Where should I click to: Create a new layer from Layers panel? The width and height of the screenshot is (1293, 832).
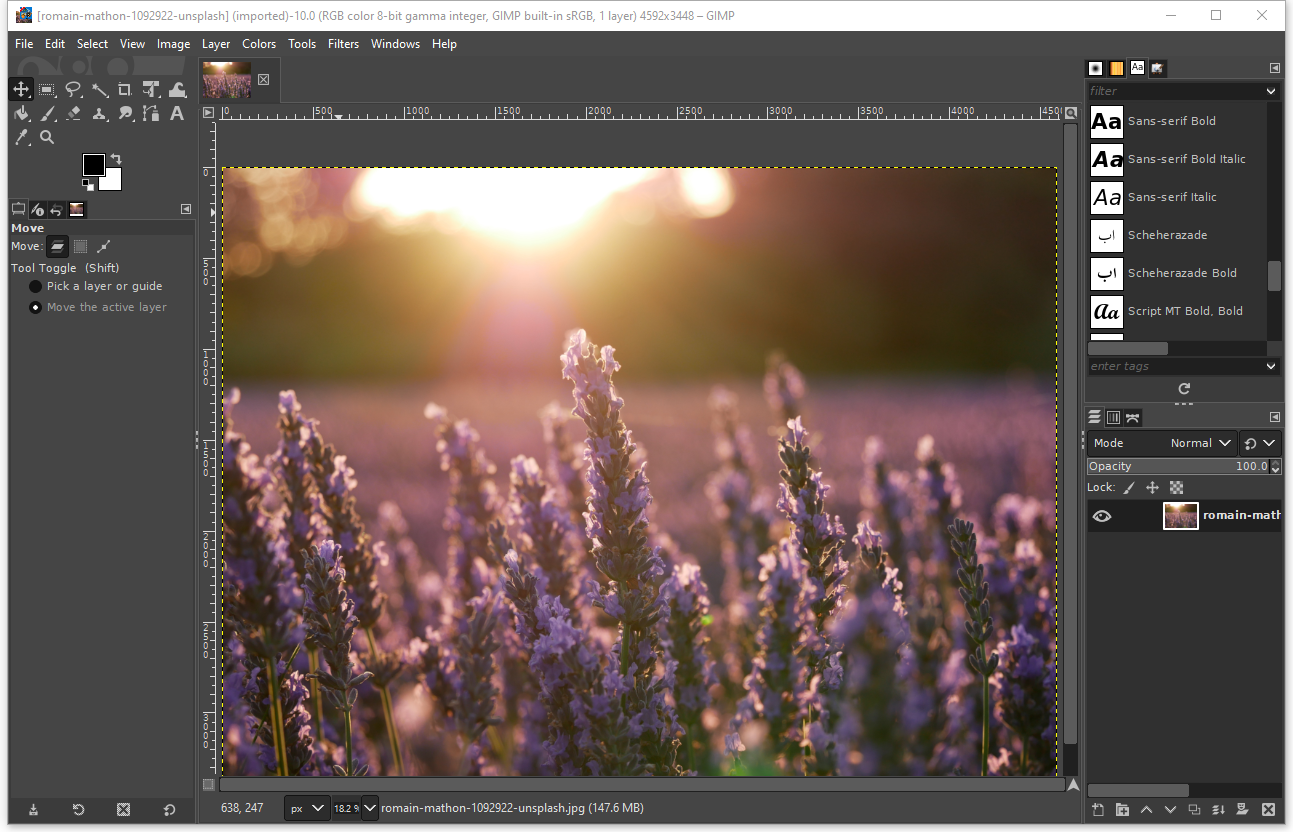click(1097, 809)
